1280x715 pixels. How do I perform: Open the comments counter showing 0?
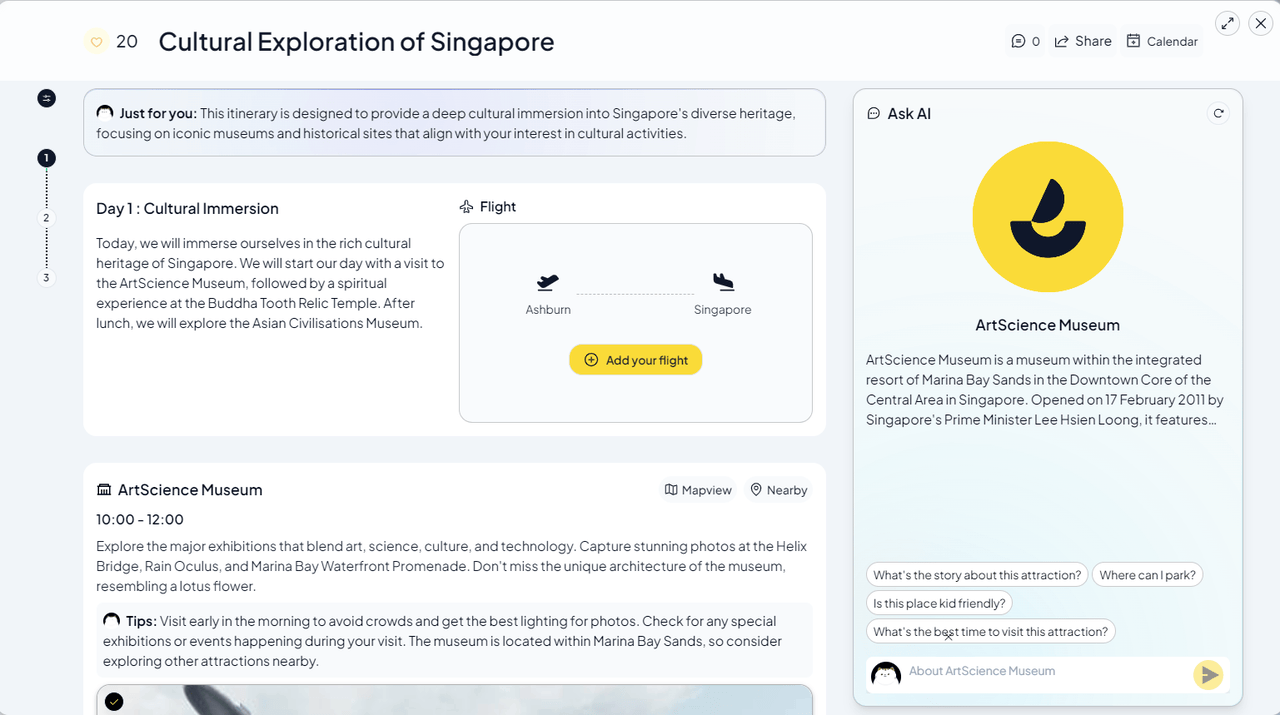tap(1025, 41)
